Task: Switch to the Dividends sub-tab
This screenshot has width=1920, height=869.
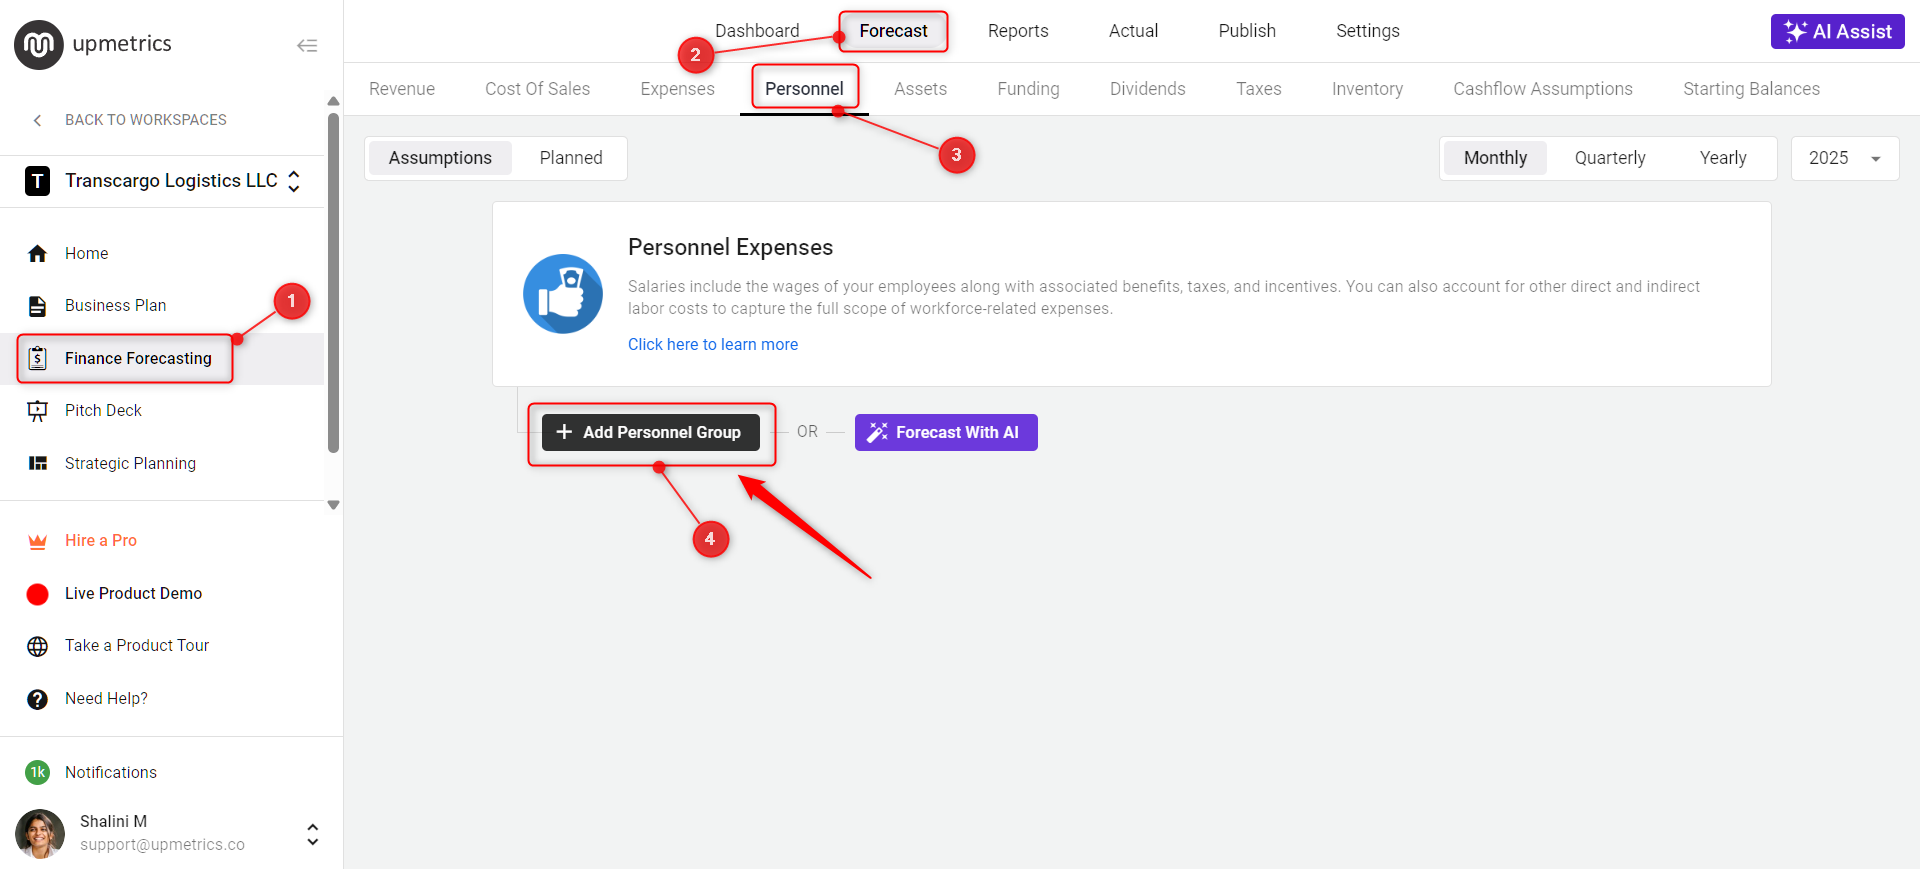Action: coord(1147,89)
